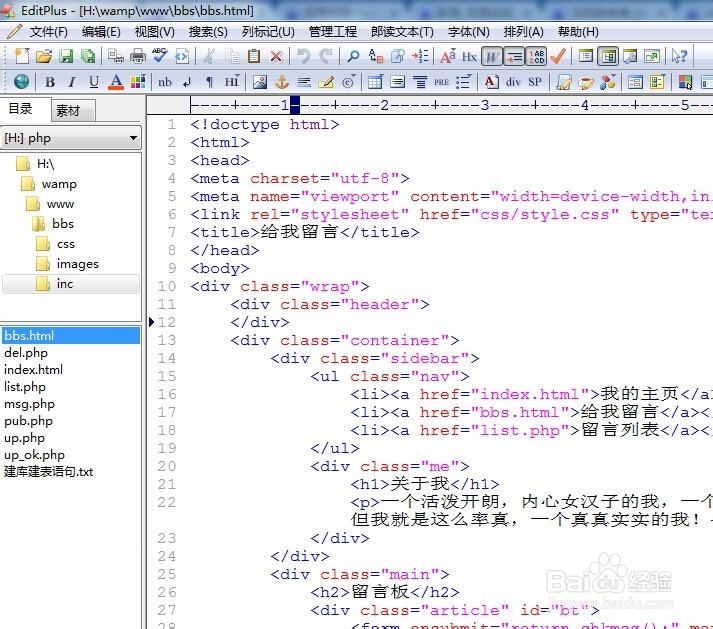
Task: Create a new document with the New icon
Action: point(21,56)
